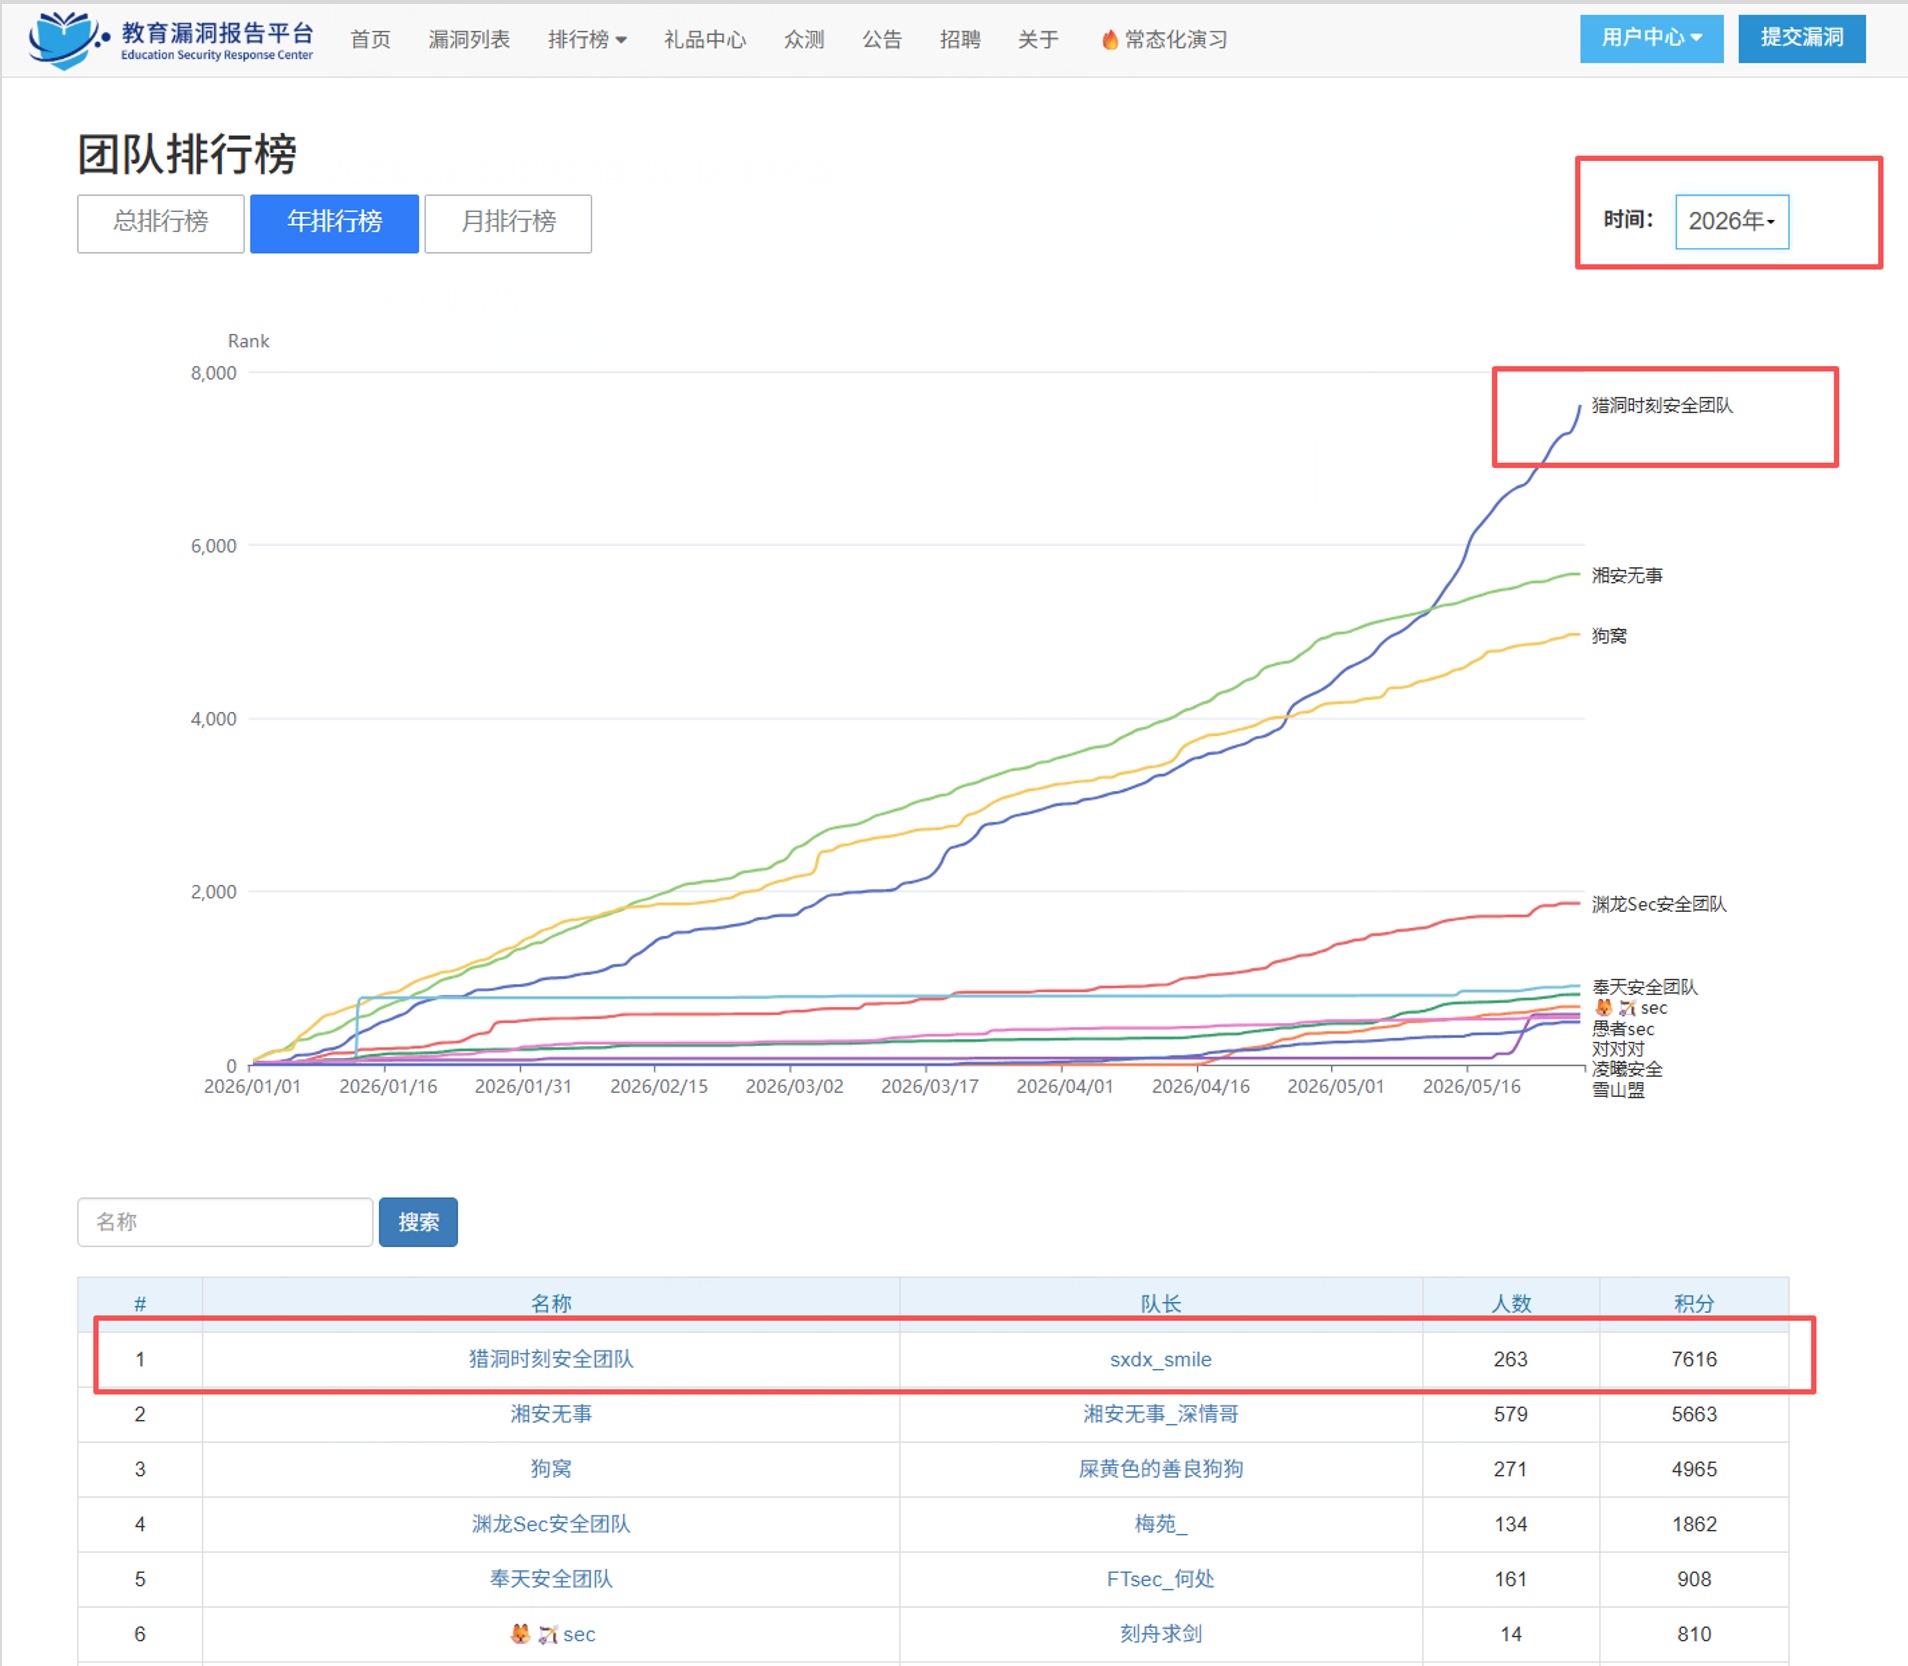Open the sec team link in row 6
1908x1666 pixels.
[x=553, y=1634]
